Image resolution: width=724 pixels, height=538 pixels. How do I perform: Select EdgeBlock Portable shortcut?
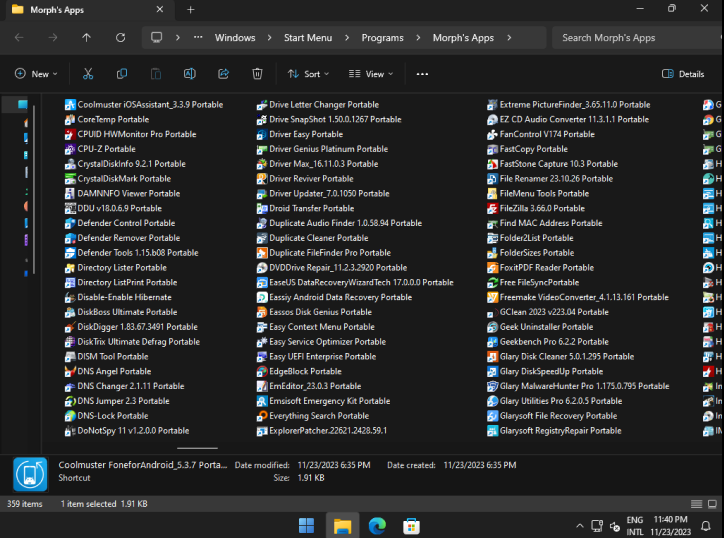click(x=299, y=371)
